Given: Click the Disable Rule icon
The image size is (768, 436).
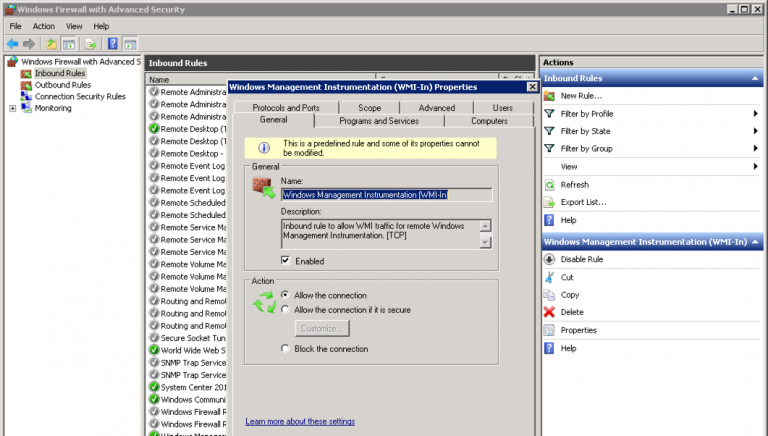Looking at the screenshot, I should [550, 259].
